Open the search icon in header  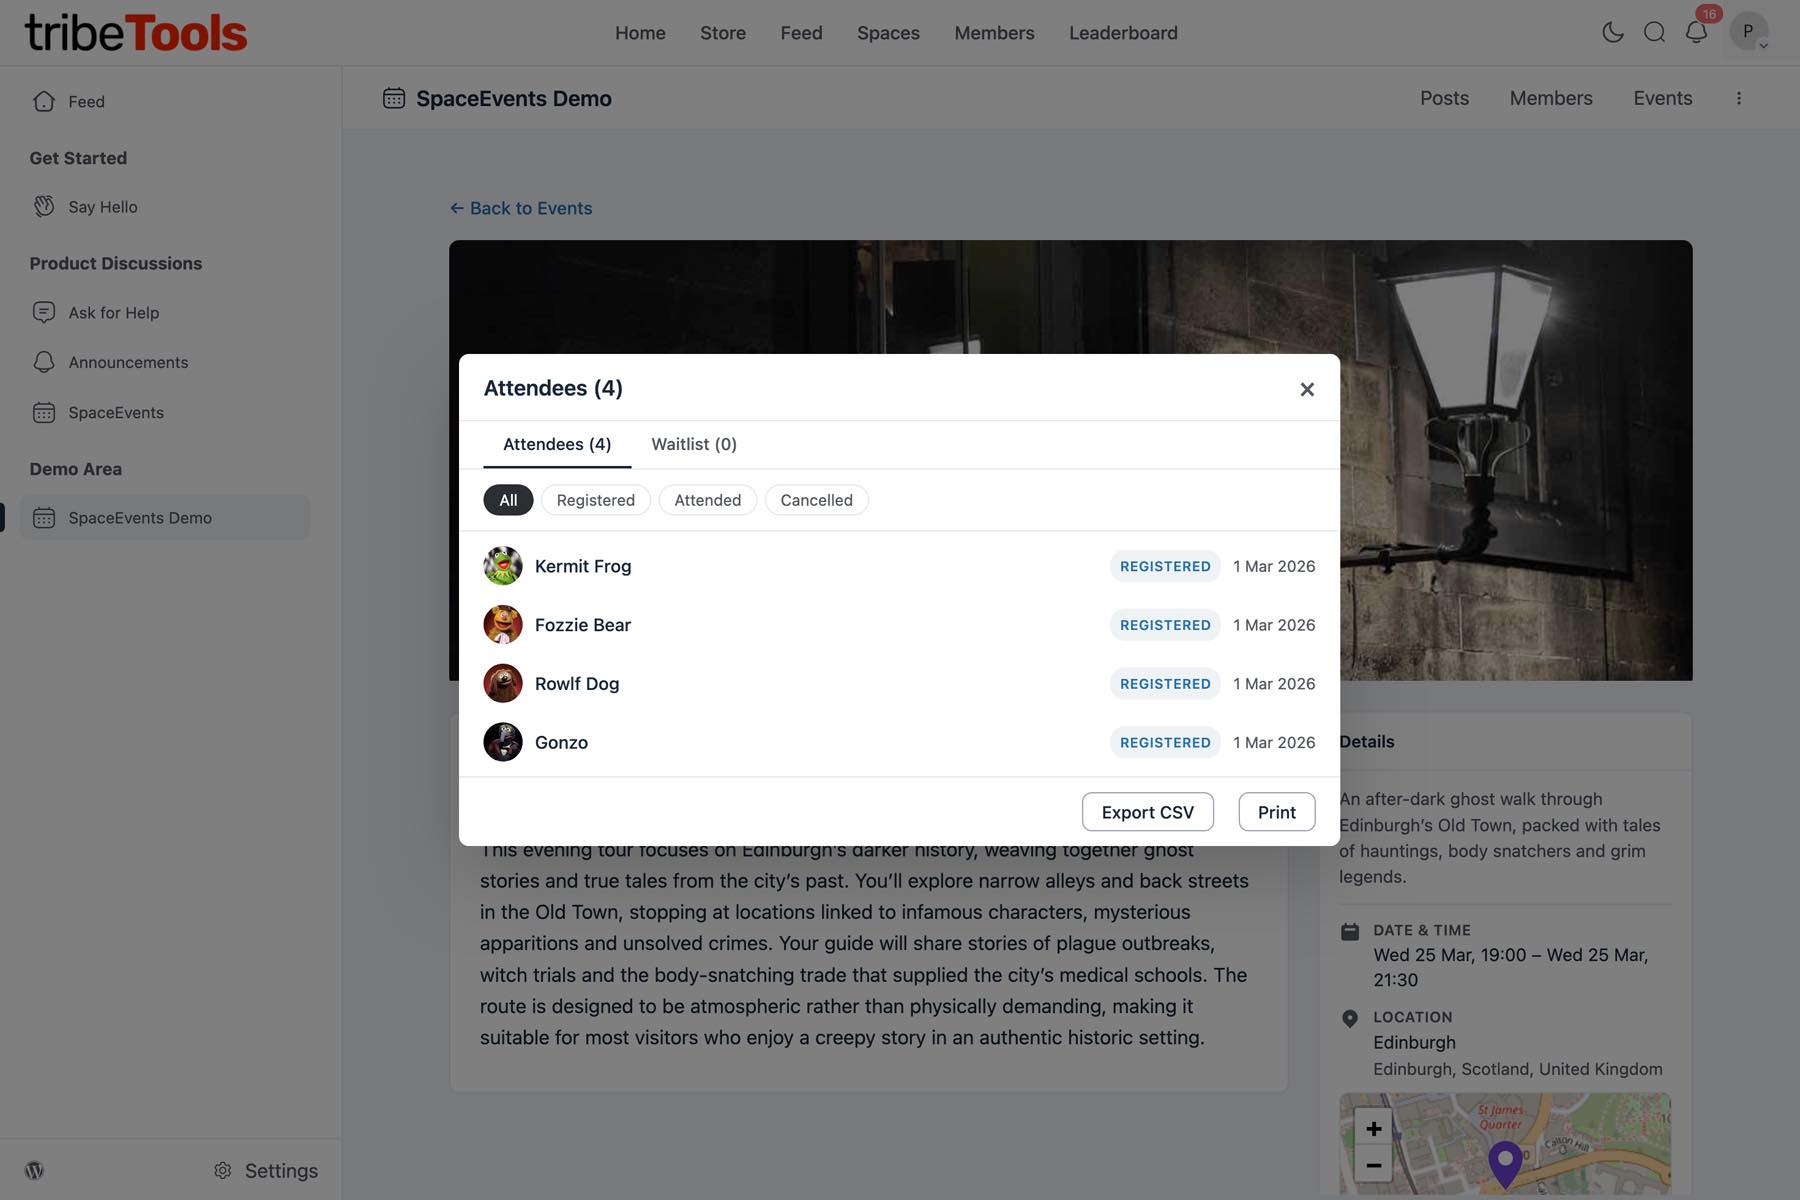point(1654,32)
